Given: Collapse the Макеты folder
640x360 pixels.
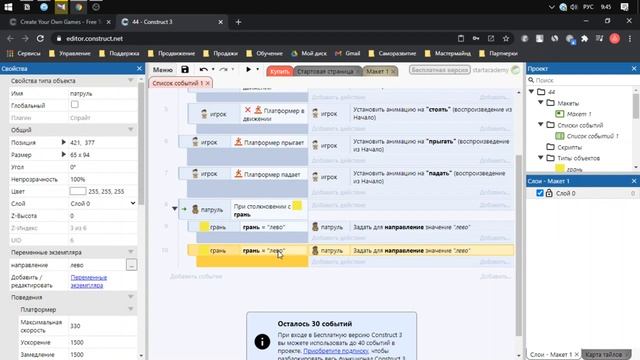Looking at the screenshot, I should [541, 102].
